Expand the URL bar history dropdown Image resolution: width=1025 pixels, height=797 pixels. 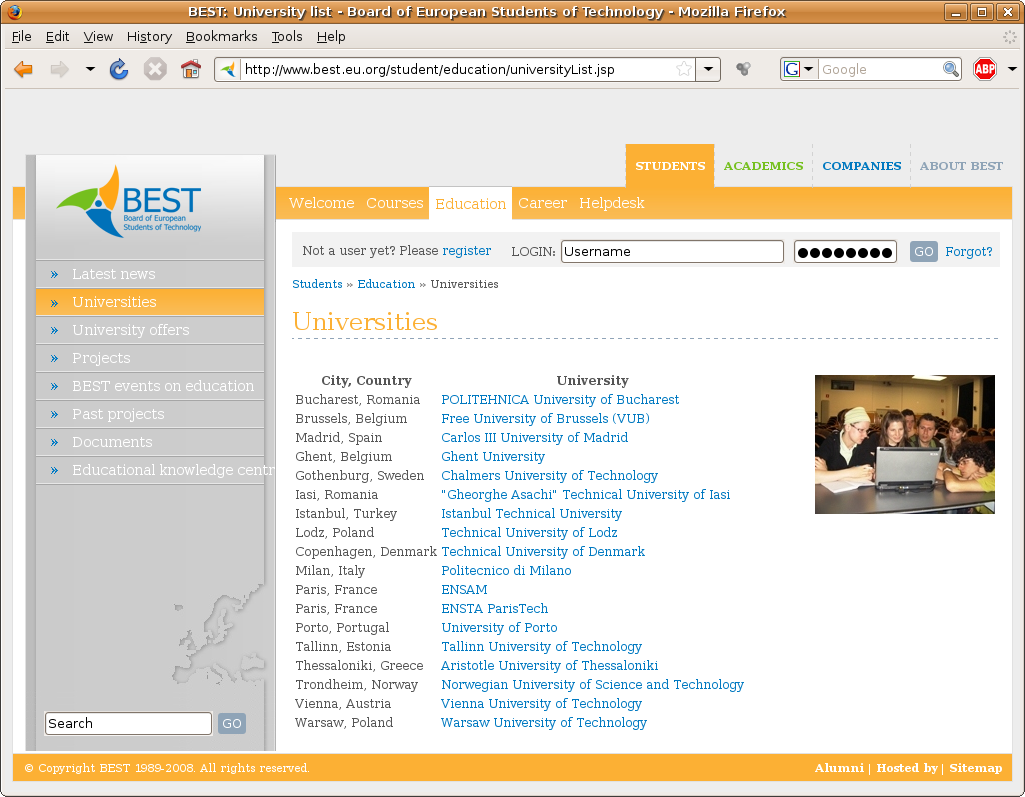708,69
